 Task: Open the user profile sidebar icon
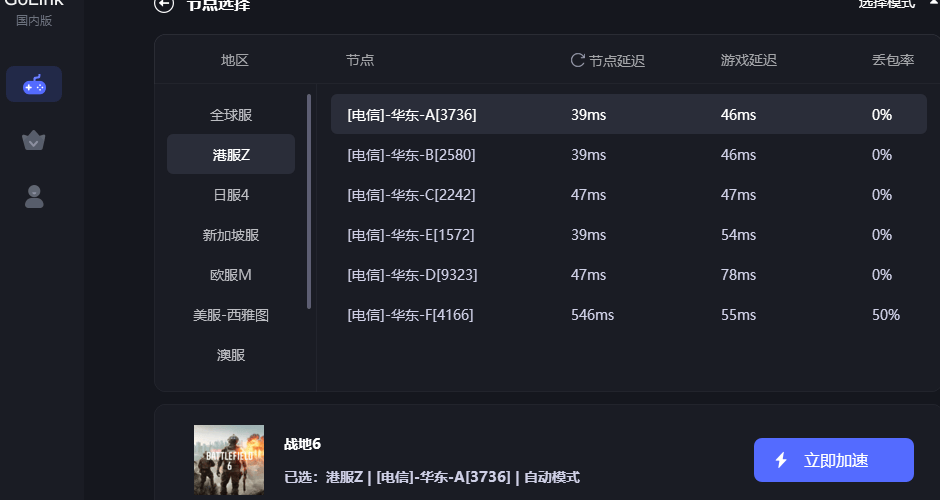pos(34,197)
